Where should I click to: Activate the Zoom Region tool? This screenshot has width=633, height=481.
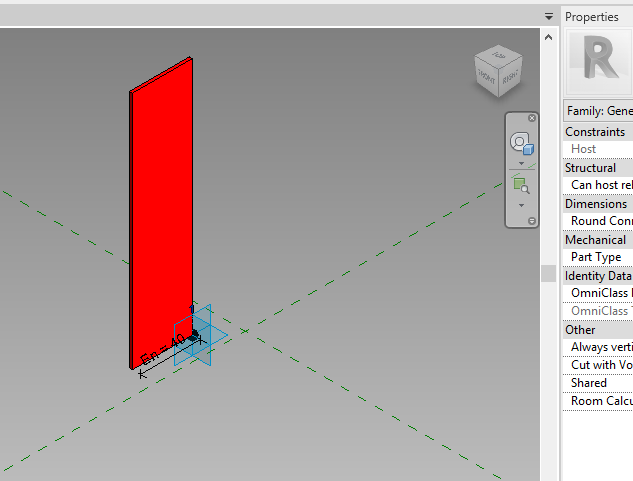coord(522,186)
